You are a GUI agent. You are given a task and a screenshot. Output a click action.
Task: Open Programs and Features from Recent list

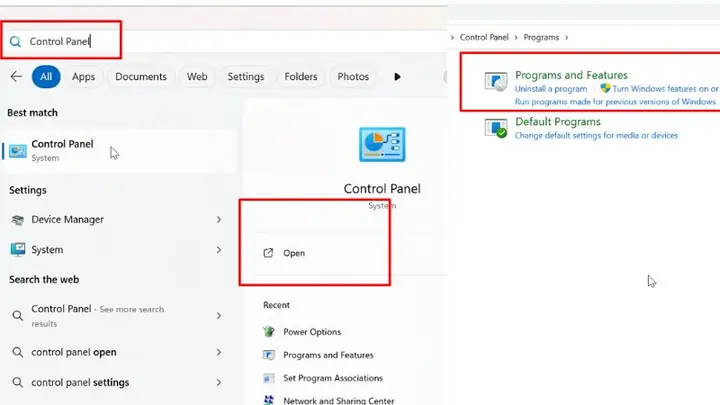[x=328, y=355]
